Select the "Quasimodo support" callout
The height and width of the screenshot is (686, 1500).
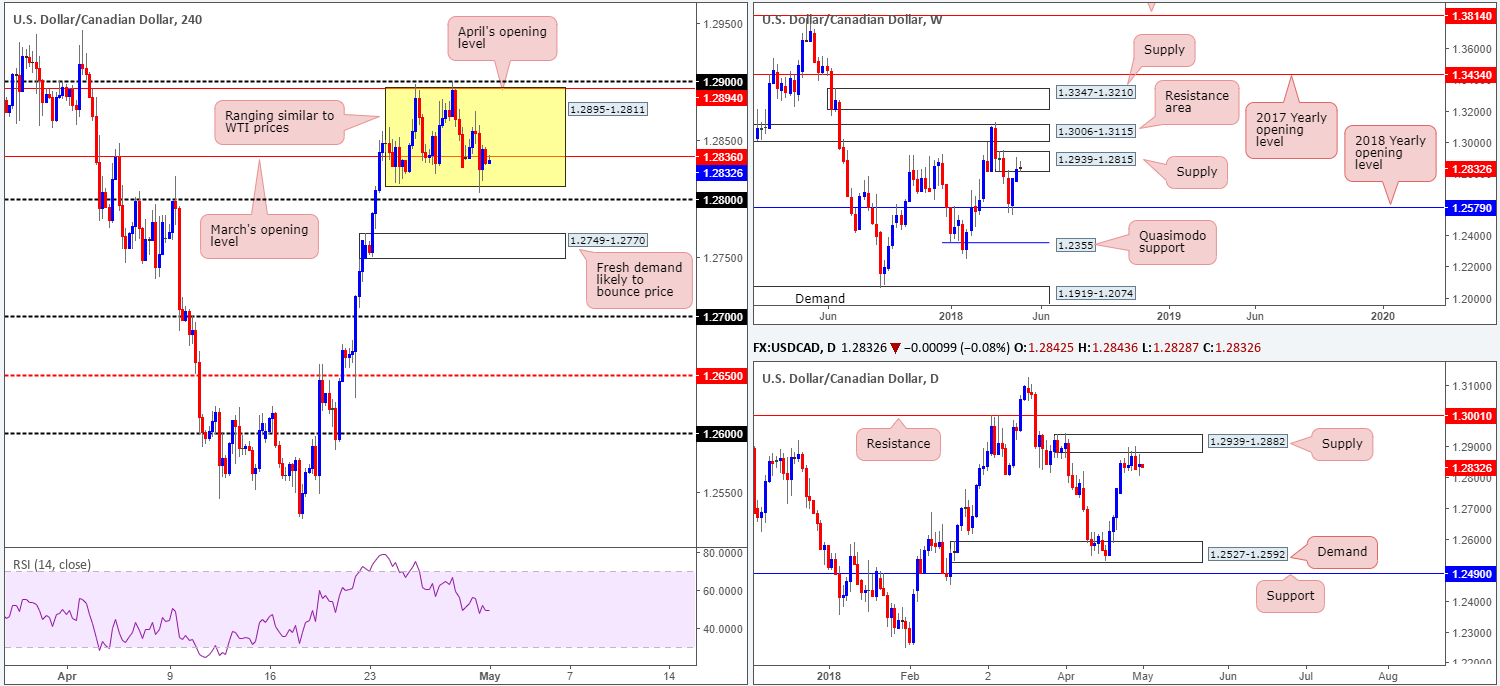point(1172,241)
